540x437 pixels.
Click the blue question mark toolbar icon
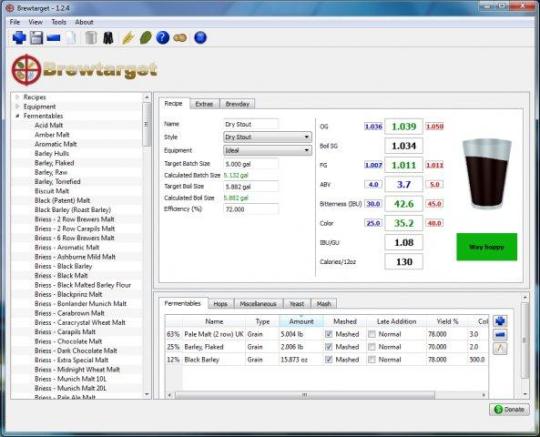tap(163, 38)
